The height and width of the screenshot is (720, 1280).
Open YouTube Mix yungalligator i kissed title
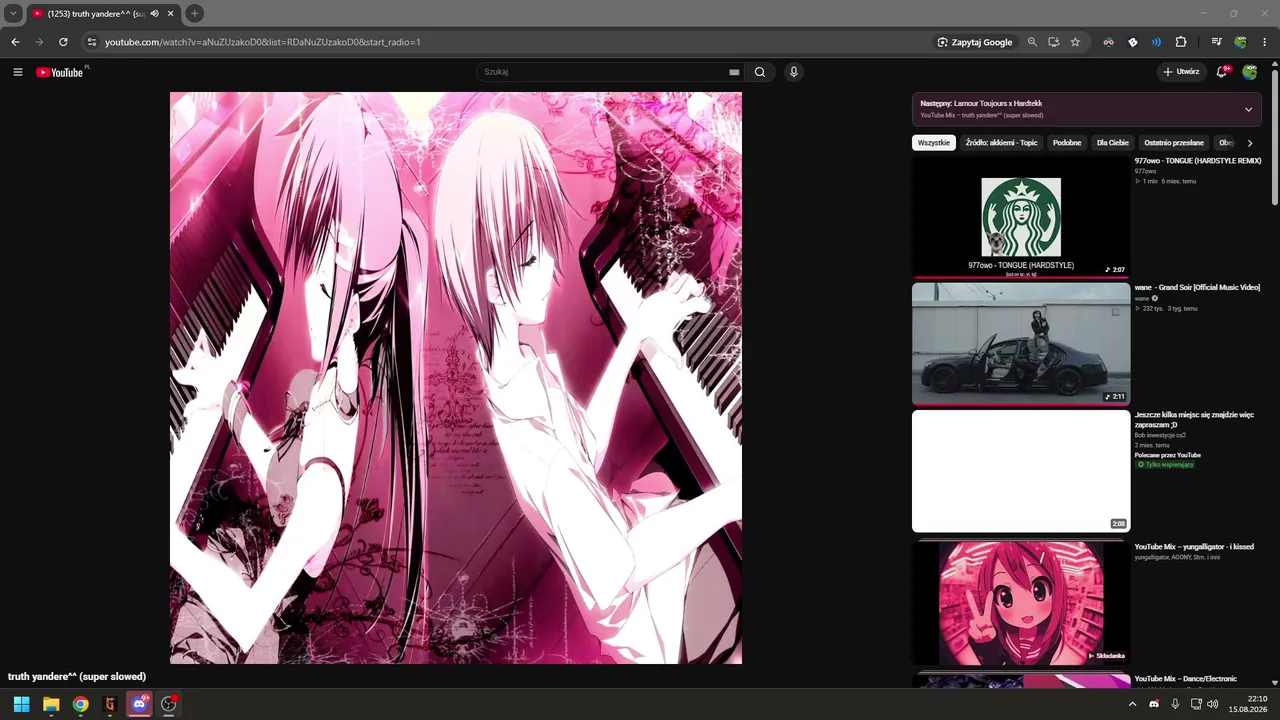pos(1194,547)
